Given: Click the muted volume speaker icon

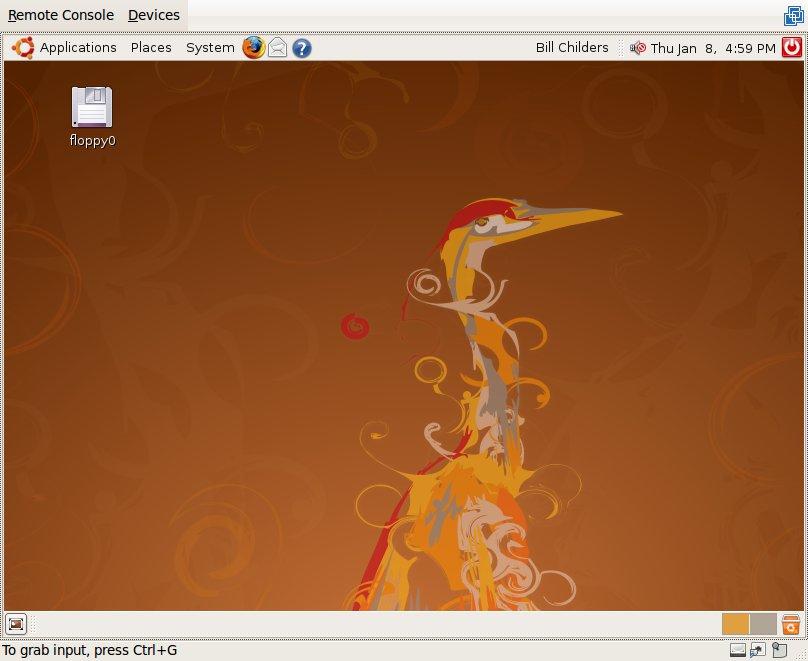Looking at the screenshot, I should (638, 47).
